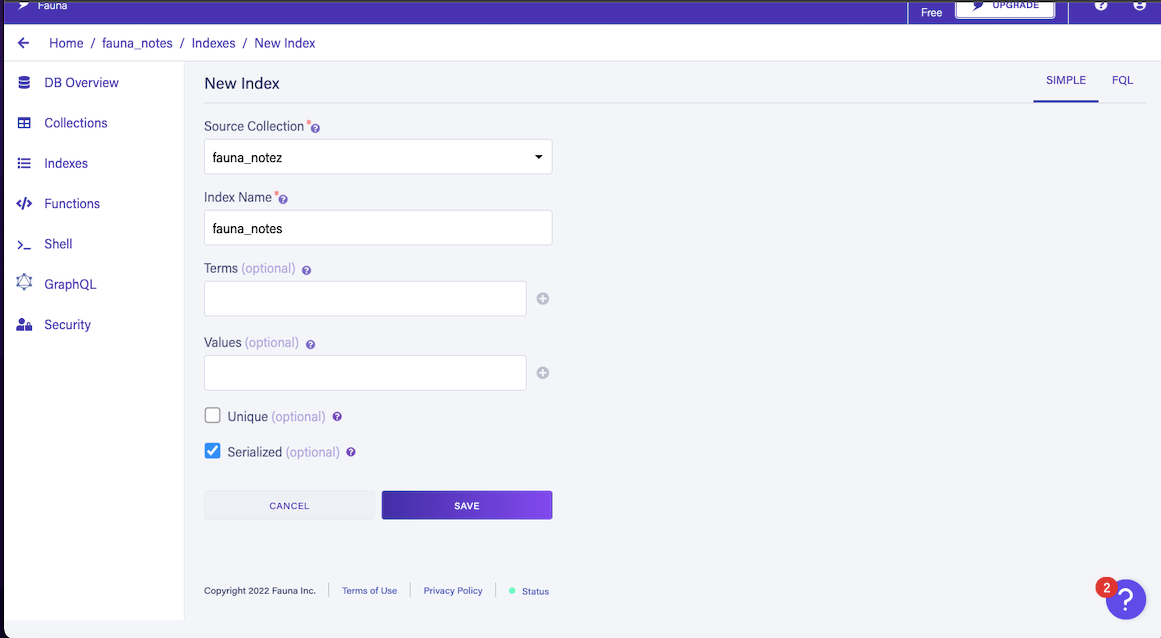The width and height of the screenshot is (1161, 638).
Task: Add another Terms field with plus icon
Action: click(543, 298)
